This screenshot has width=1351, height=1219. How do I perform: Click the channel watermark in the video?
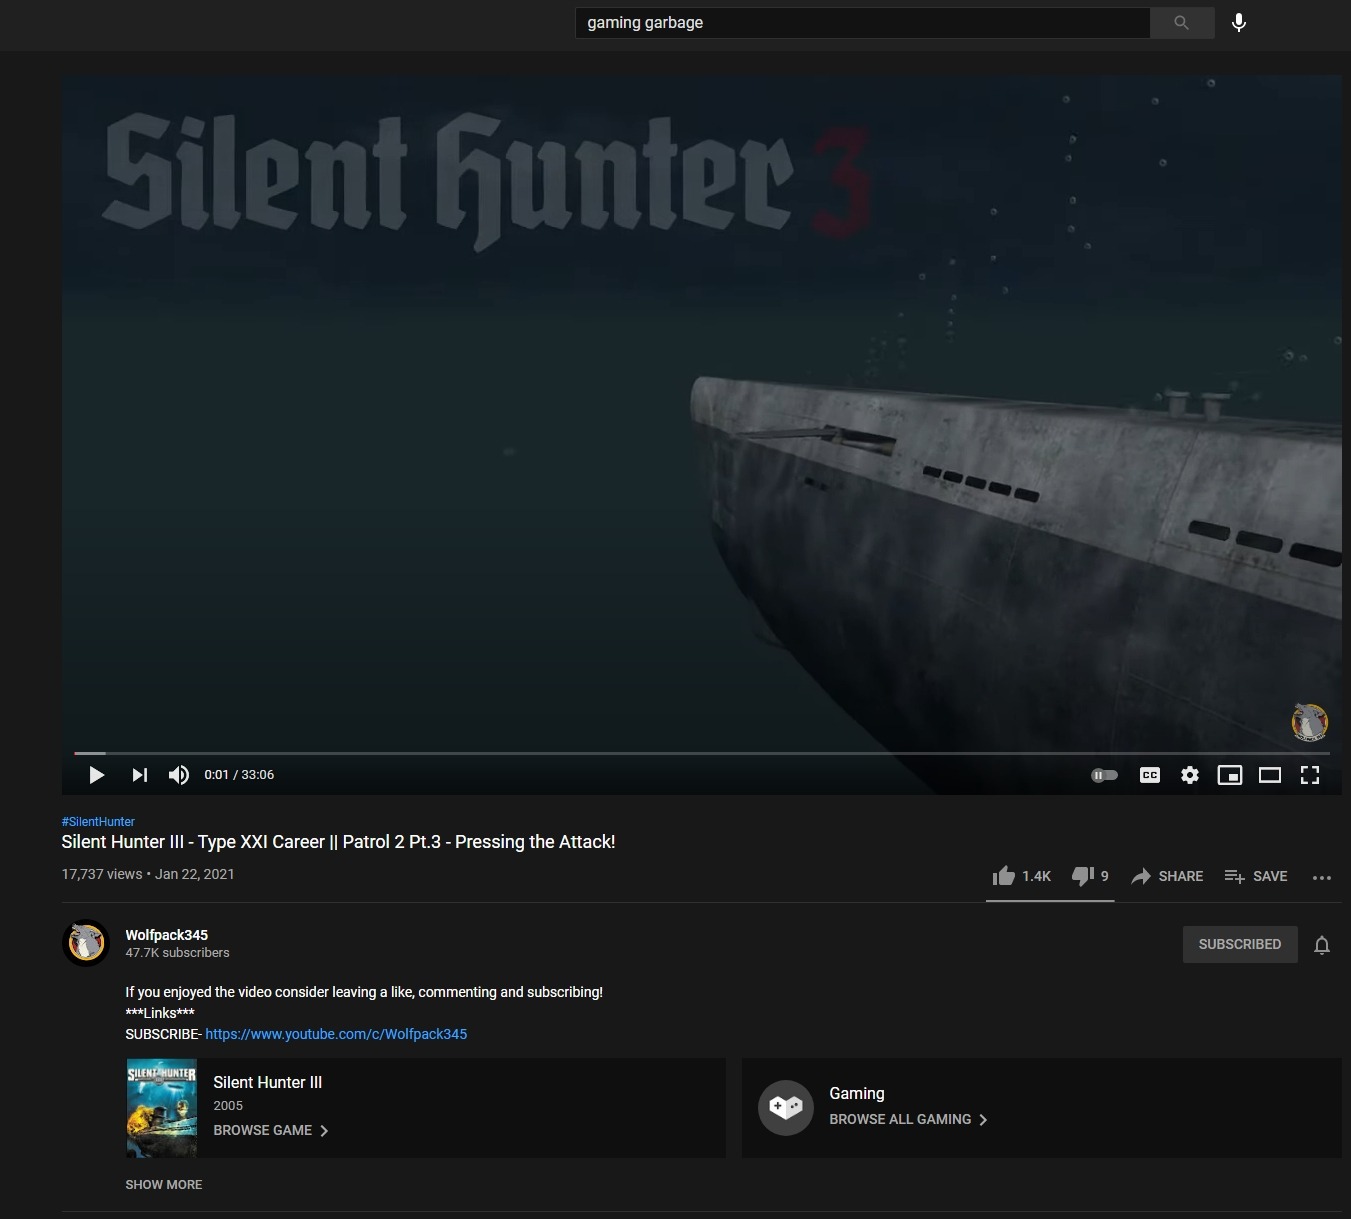tap(1309, 722)
